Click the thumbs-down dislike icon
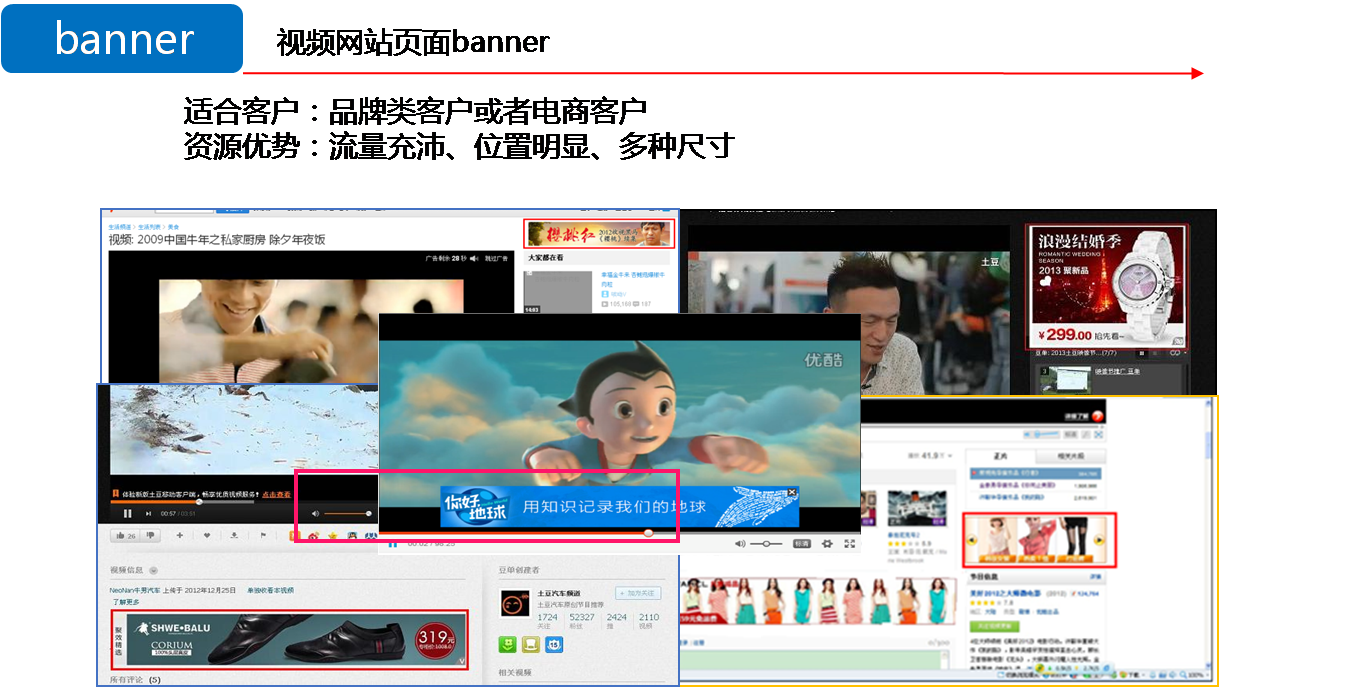Screen dimensions: 1350x688 152,536
